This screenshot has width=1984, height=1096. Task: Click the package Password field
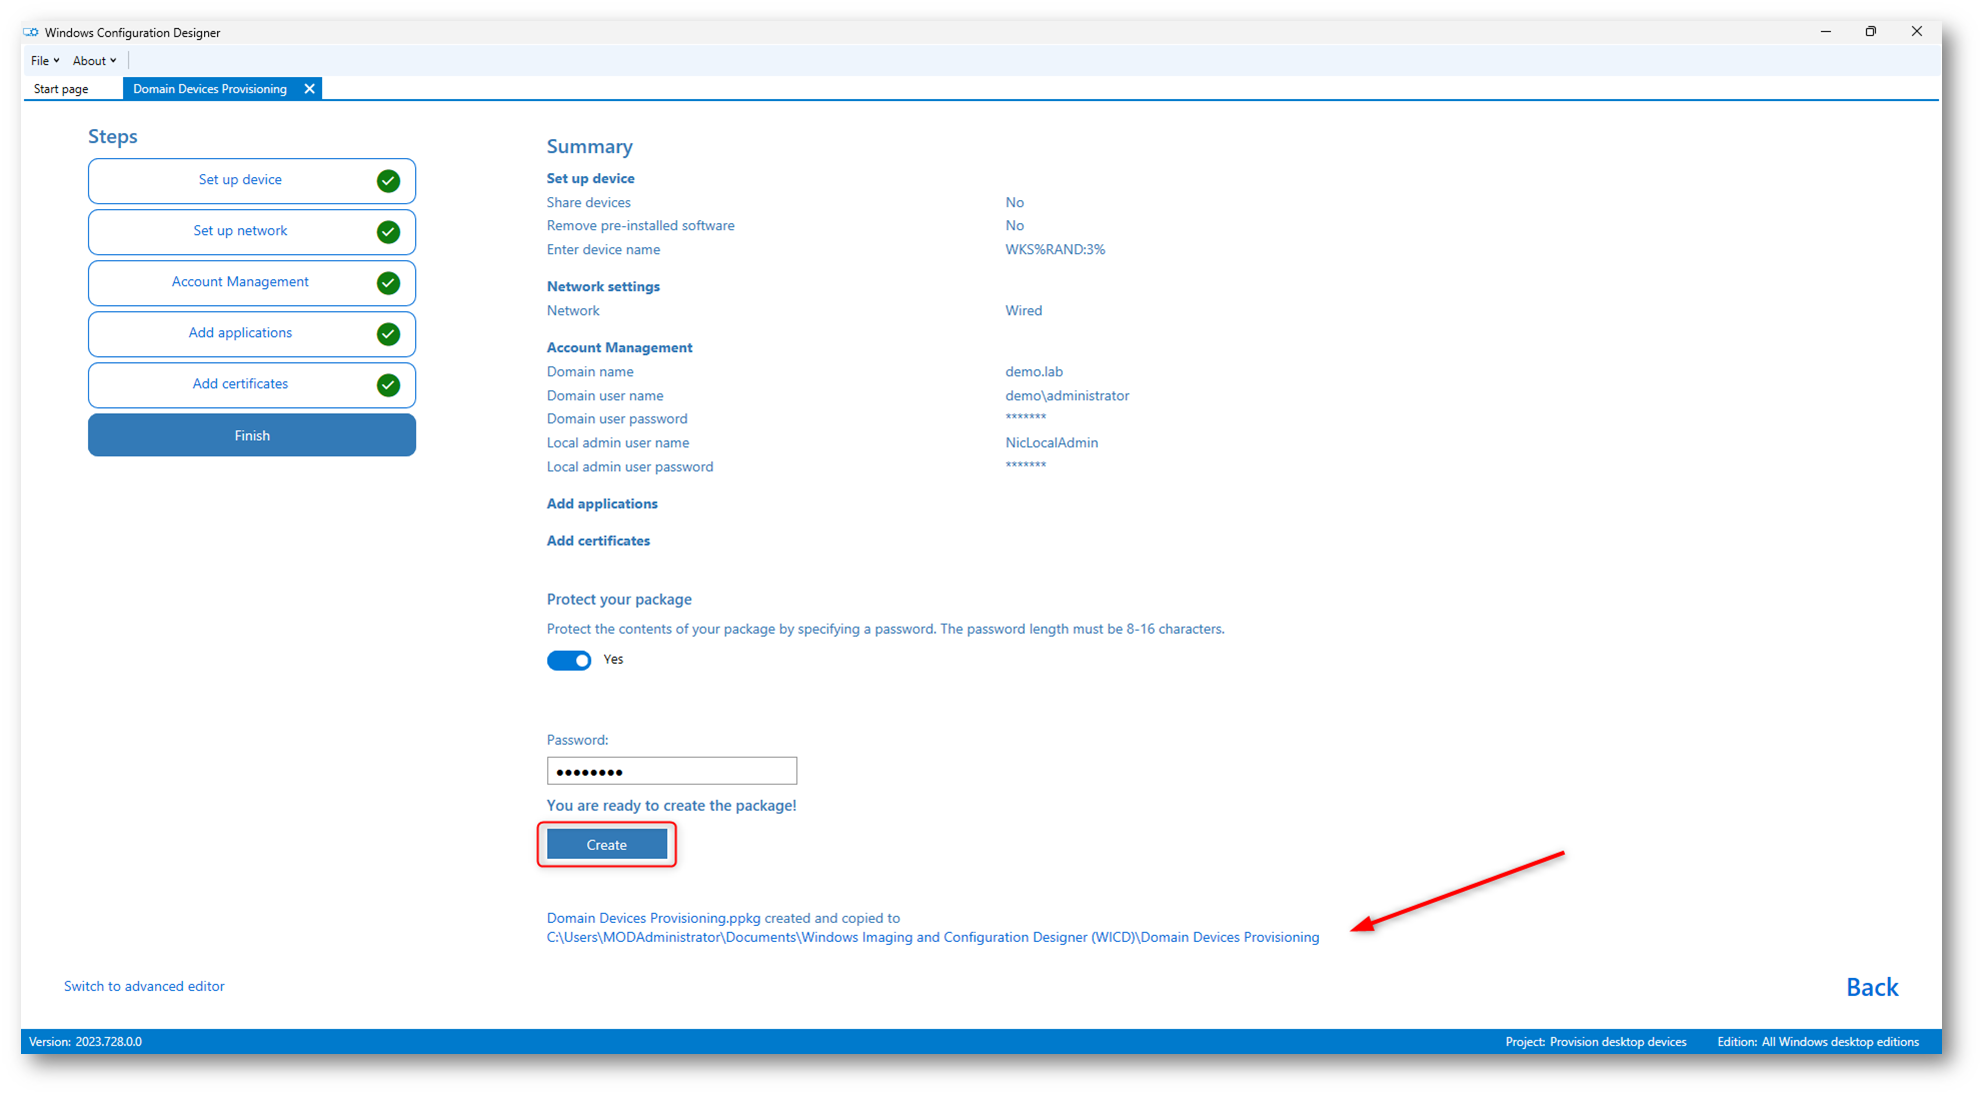click(x=672, y=771)
